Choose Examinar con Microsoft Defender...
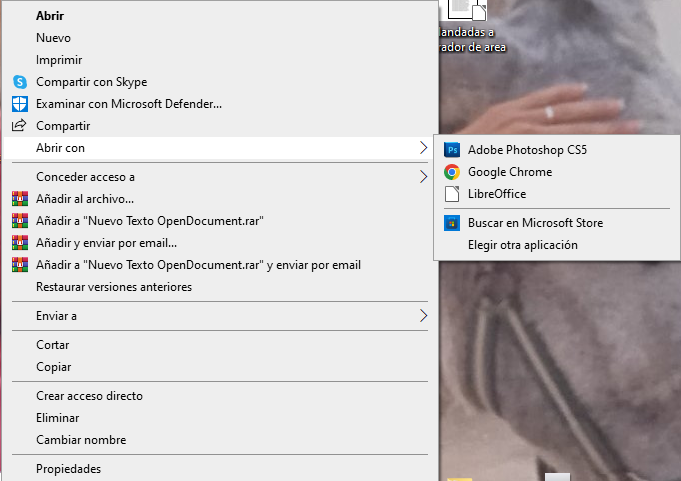Screen dimensions: 681x481 coord(221,104)
